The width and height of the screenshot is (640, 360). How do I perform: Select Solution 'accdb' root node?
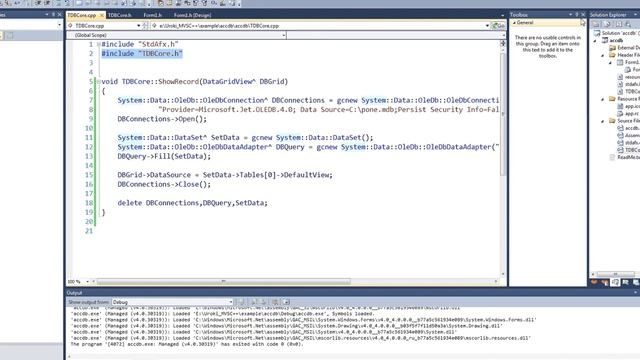pyautogui.click(x=617, y=33)
